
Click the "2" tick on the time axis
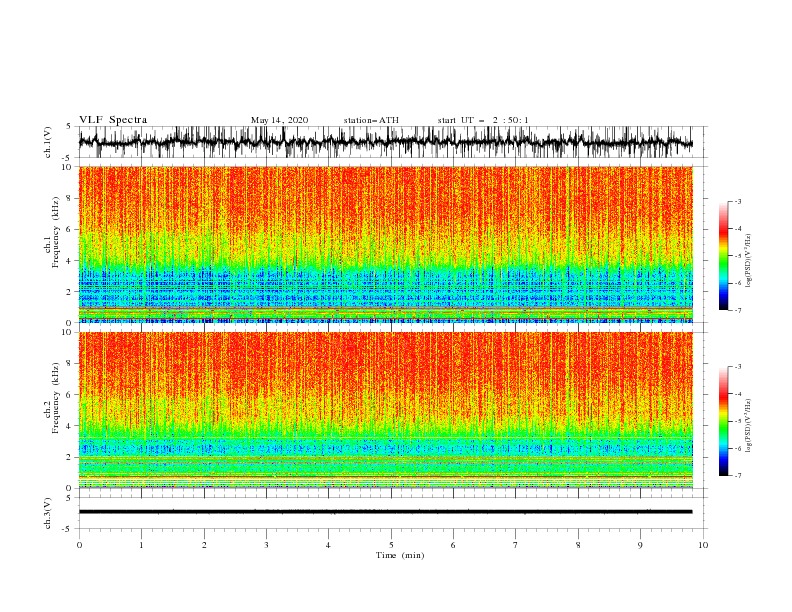point(204,545)
